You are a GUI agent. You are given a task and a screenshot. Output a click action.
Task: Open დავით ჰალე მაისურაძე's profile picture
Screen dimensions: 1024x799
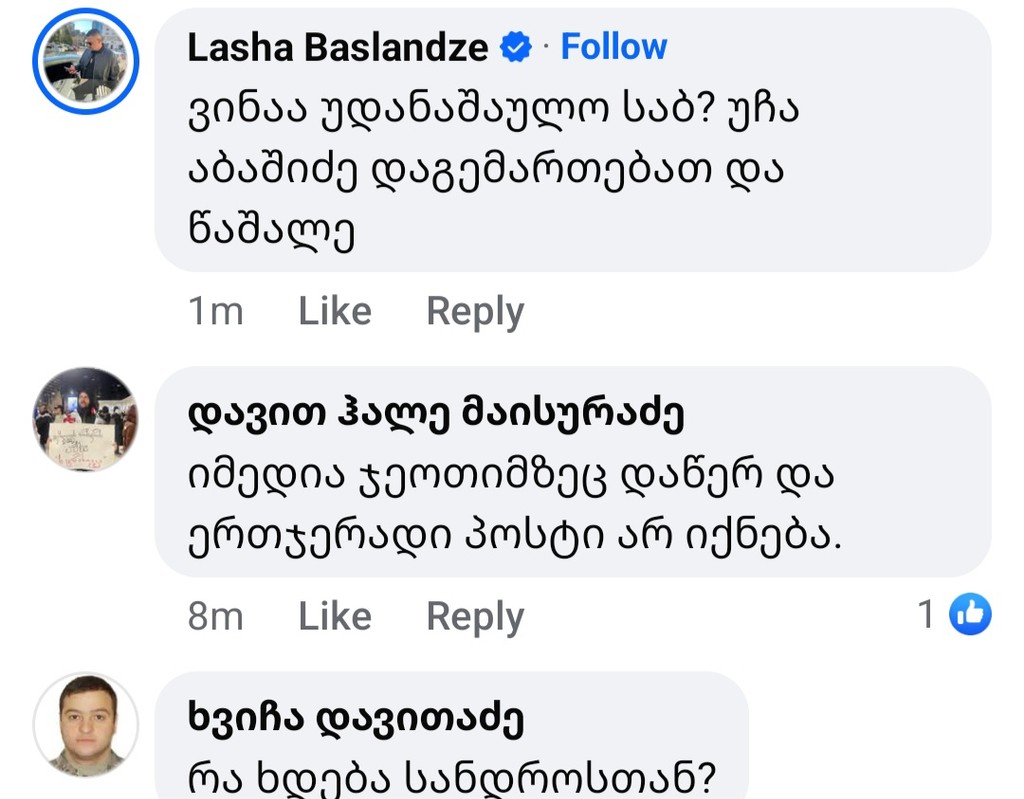[x=85, y=419]
